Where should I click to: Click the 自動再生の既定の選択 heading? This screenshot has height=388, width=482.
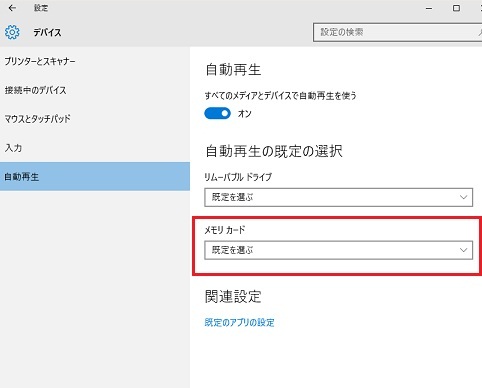tap(274, 151)
